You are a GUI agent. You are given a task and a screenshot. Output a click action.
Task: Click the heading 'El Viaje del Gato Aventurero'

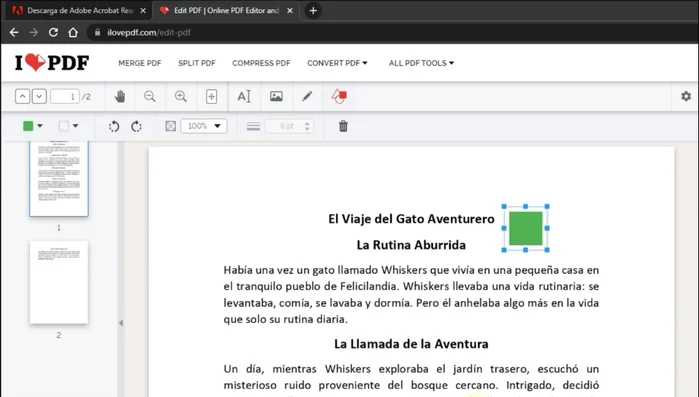[x=411, y=219]
